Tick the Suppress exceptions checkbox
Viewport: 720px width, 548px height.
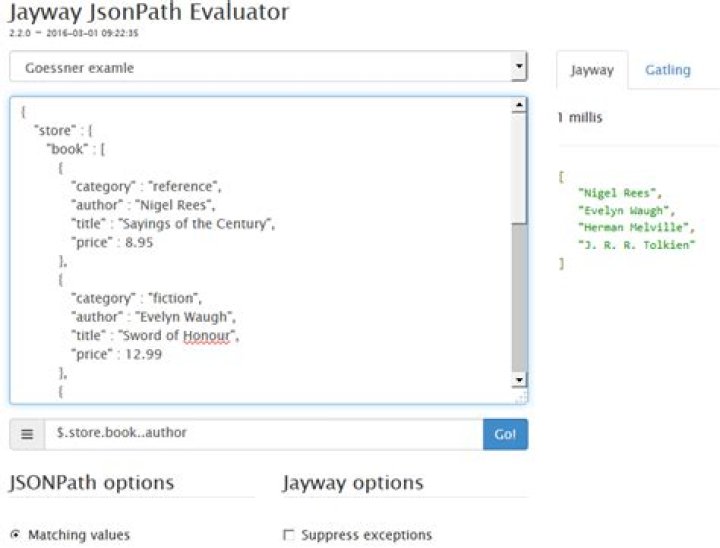[288, 535]
